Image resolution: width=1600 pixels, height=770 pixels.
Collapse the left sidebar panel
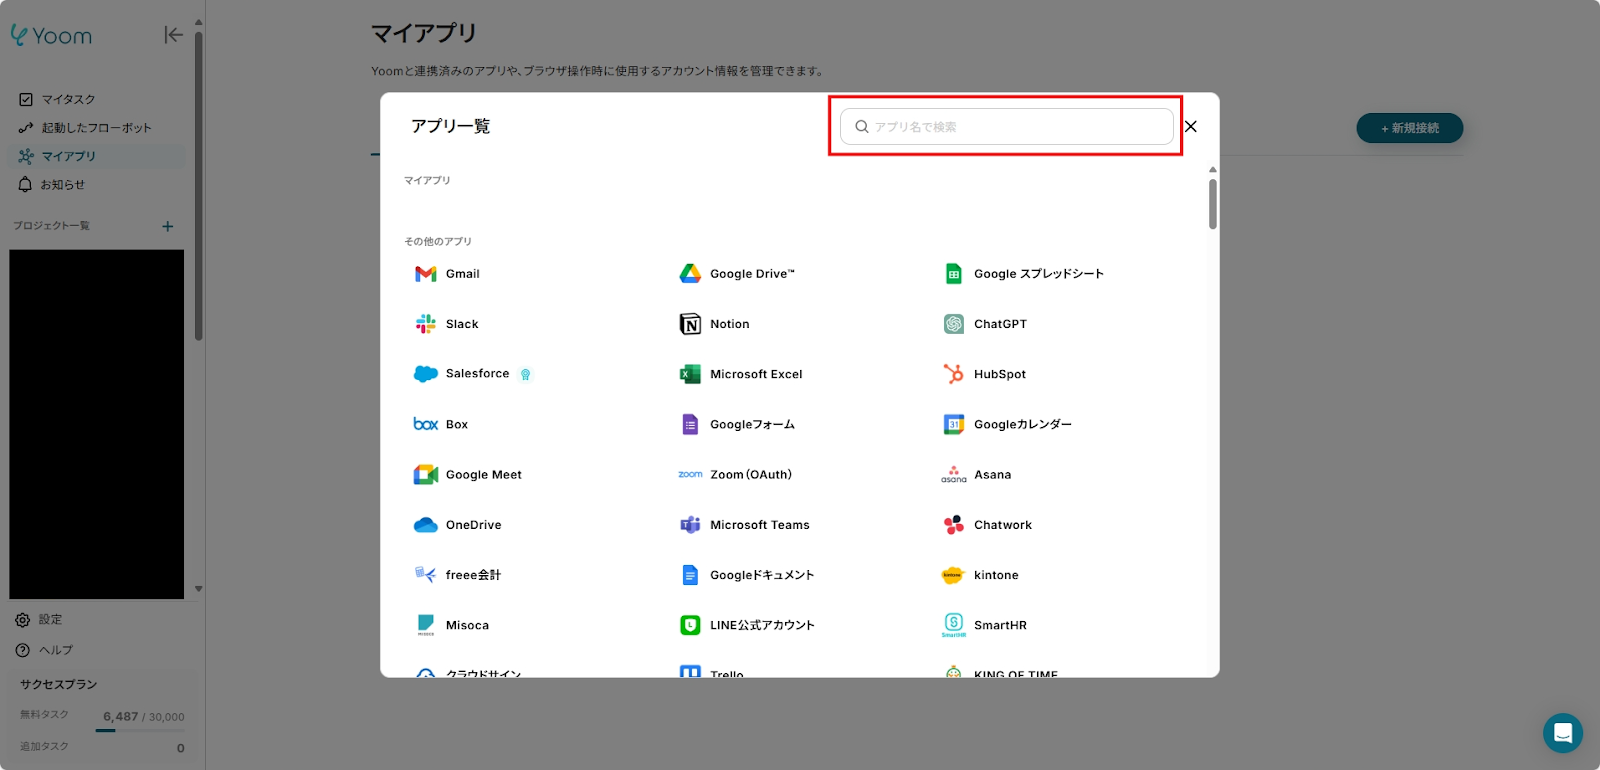pos(173,35)
